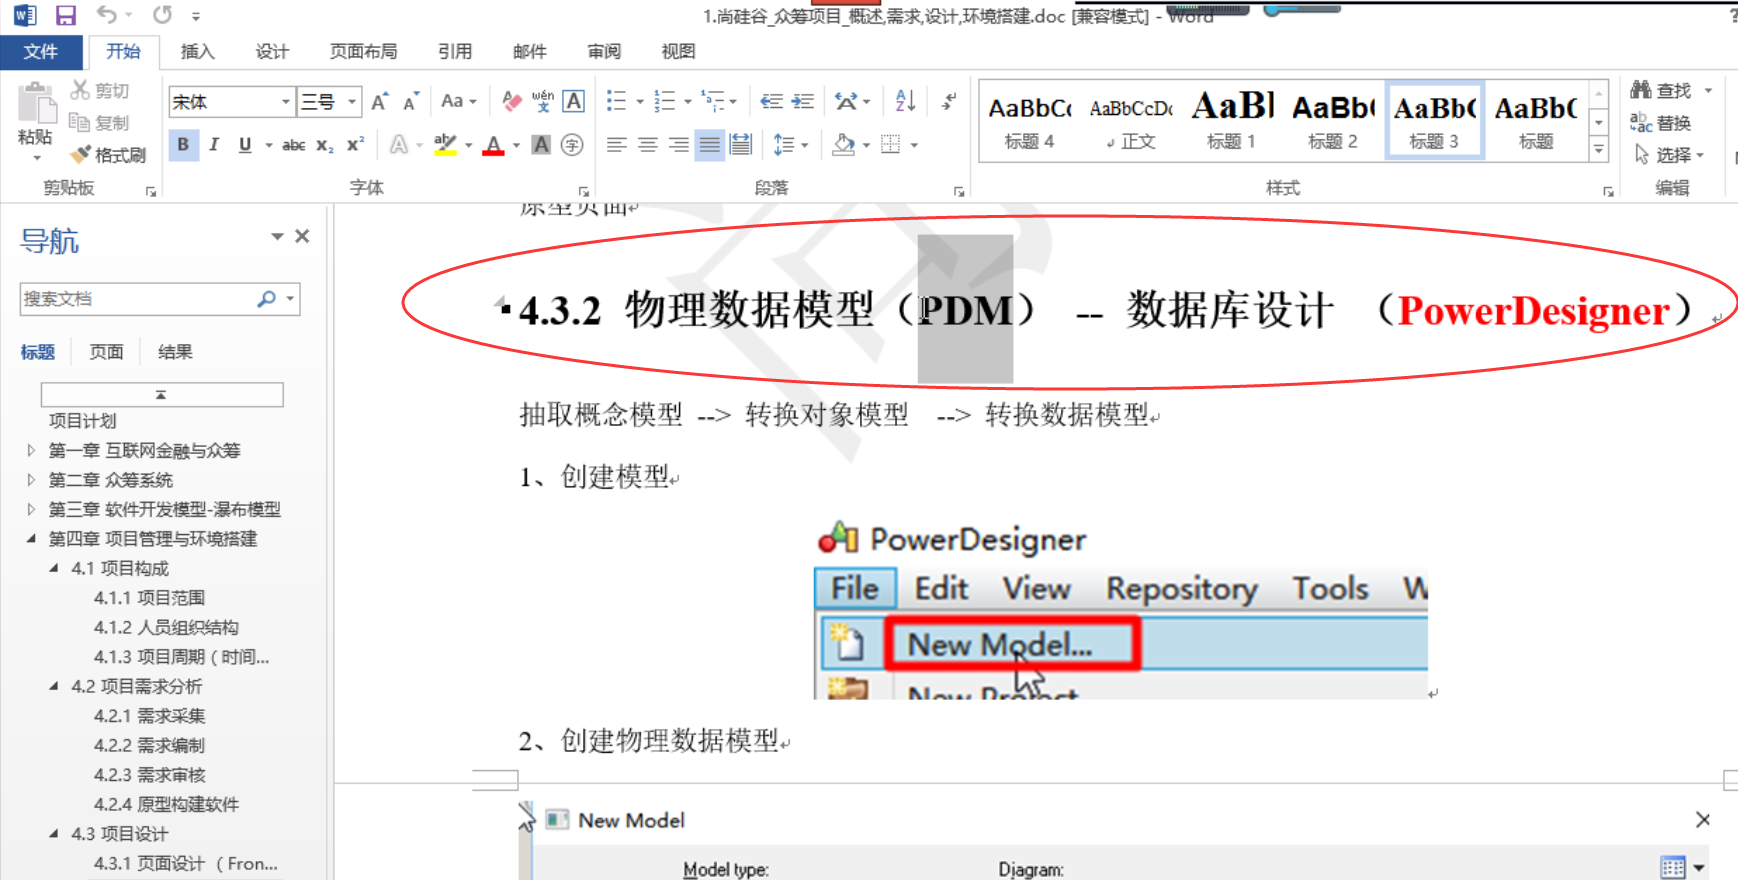The image size is (1738, 880).
Task: Open the 文件 File menu
Action: click(x=41, y=52)
